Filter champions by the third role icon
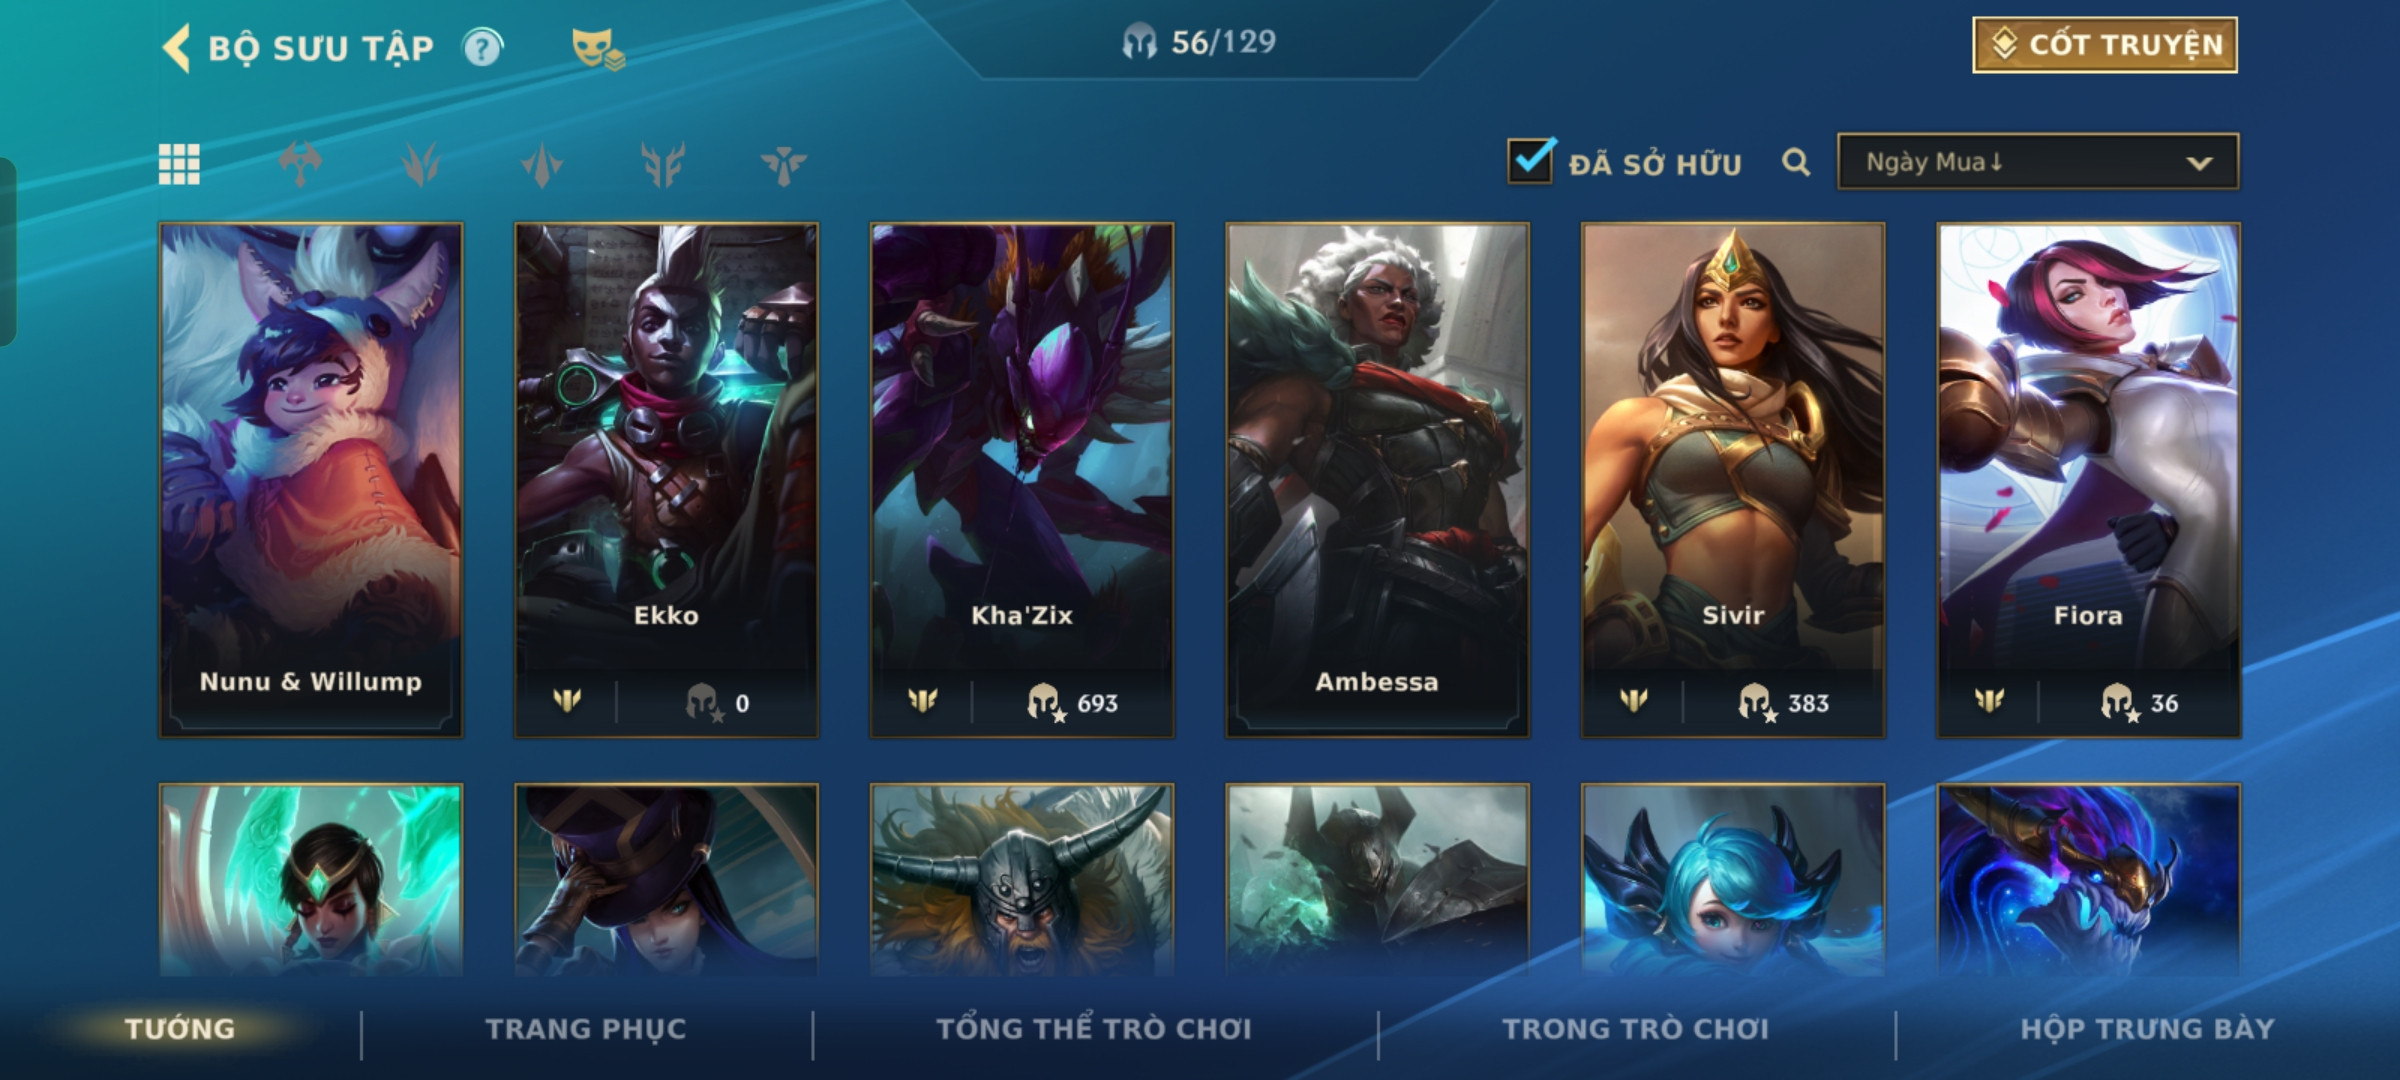Image resolution: width=2400 pixels, height=1080 pixels. [542, 165]
